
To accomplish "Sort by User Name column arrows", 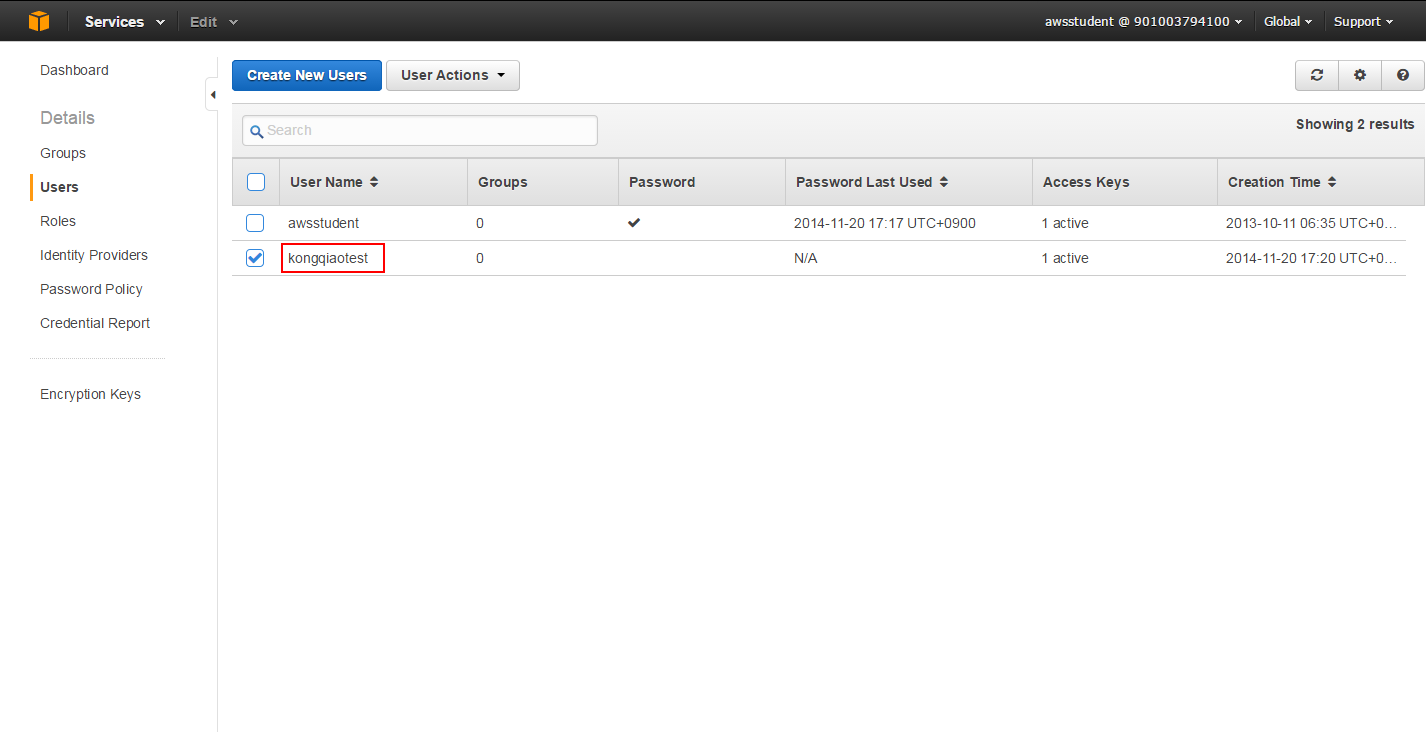I will 374,182.
